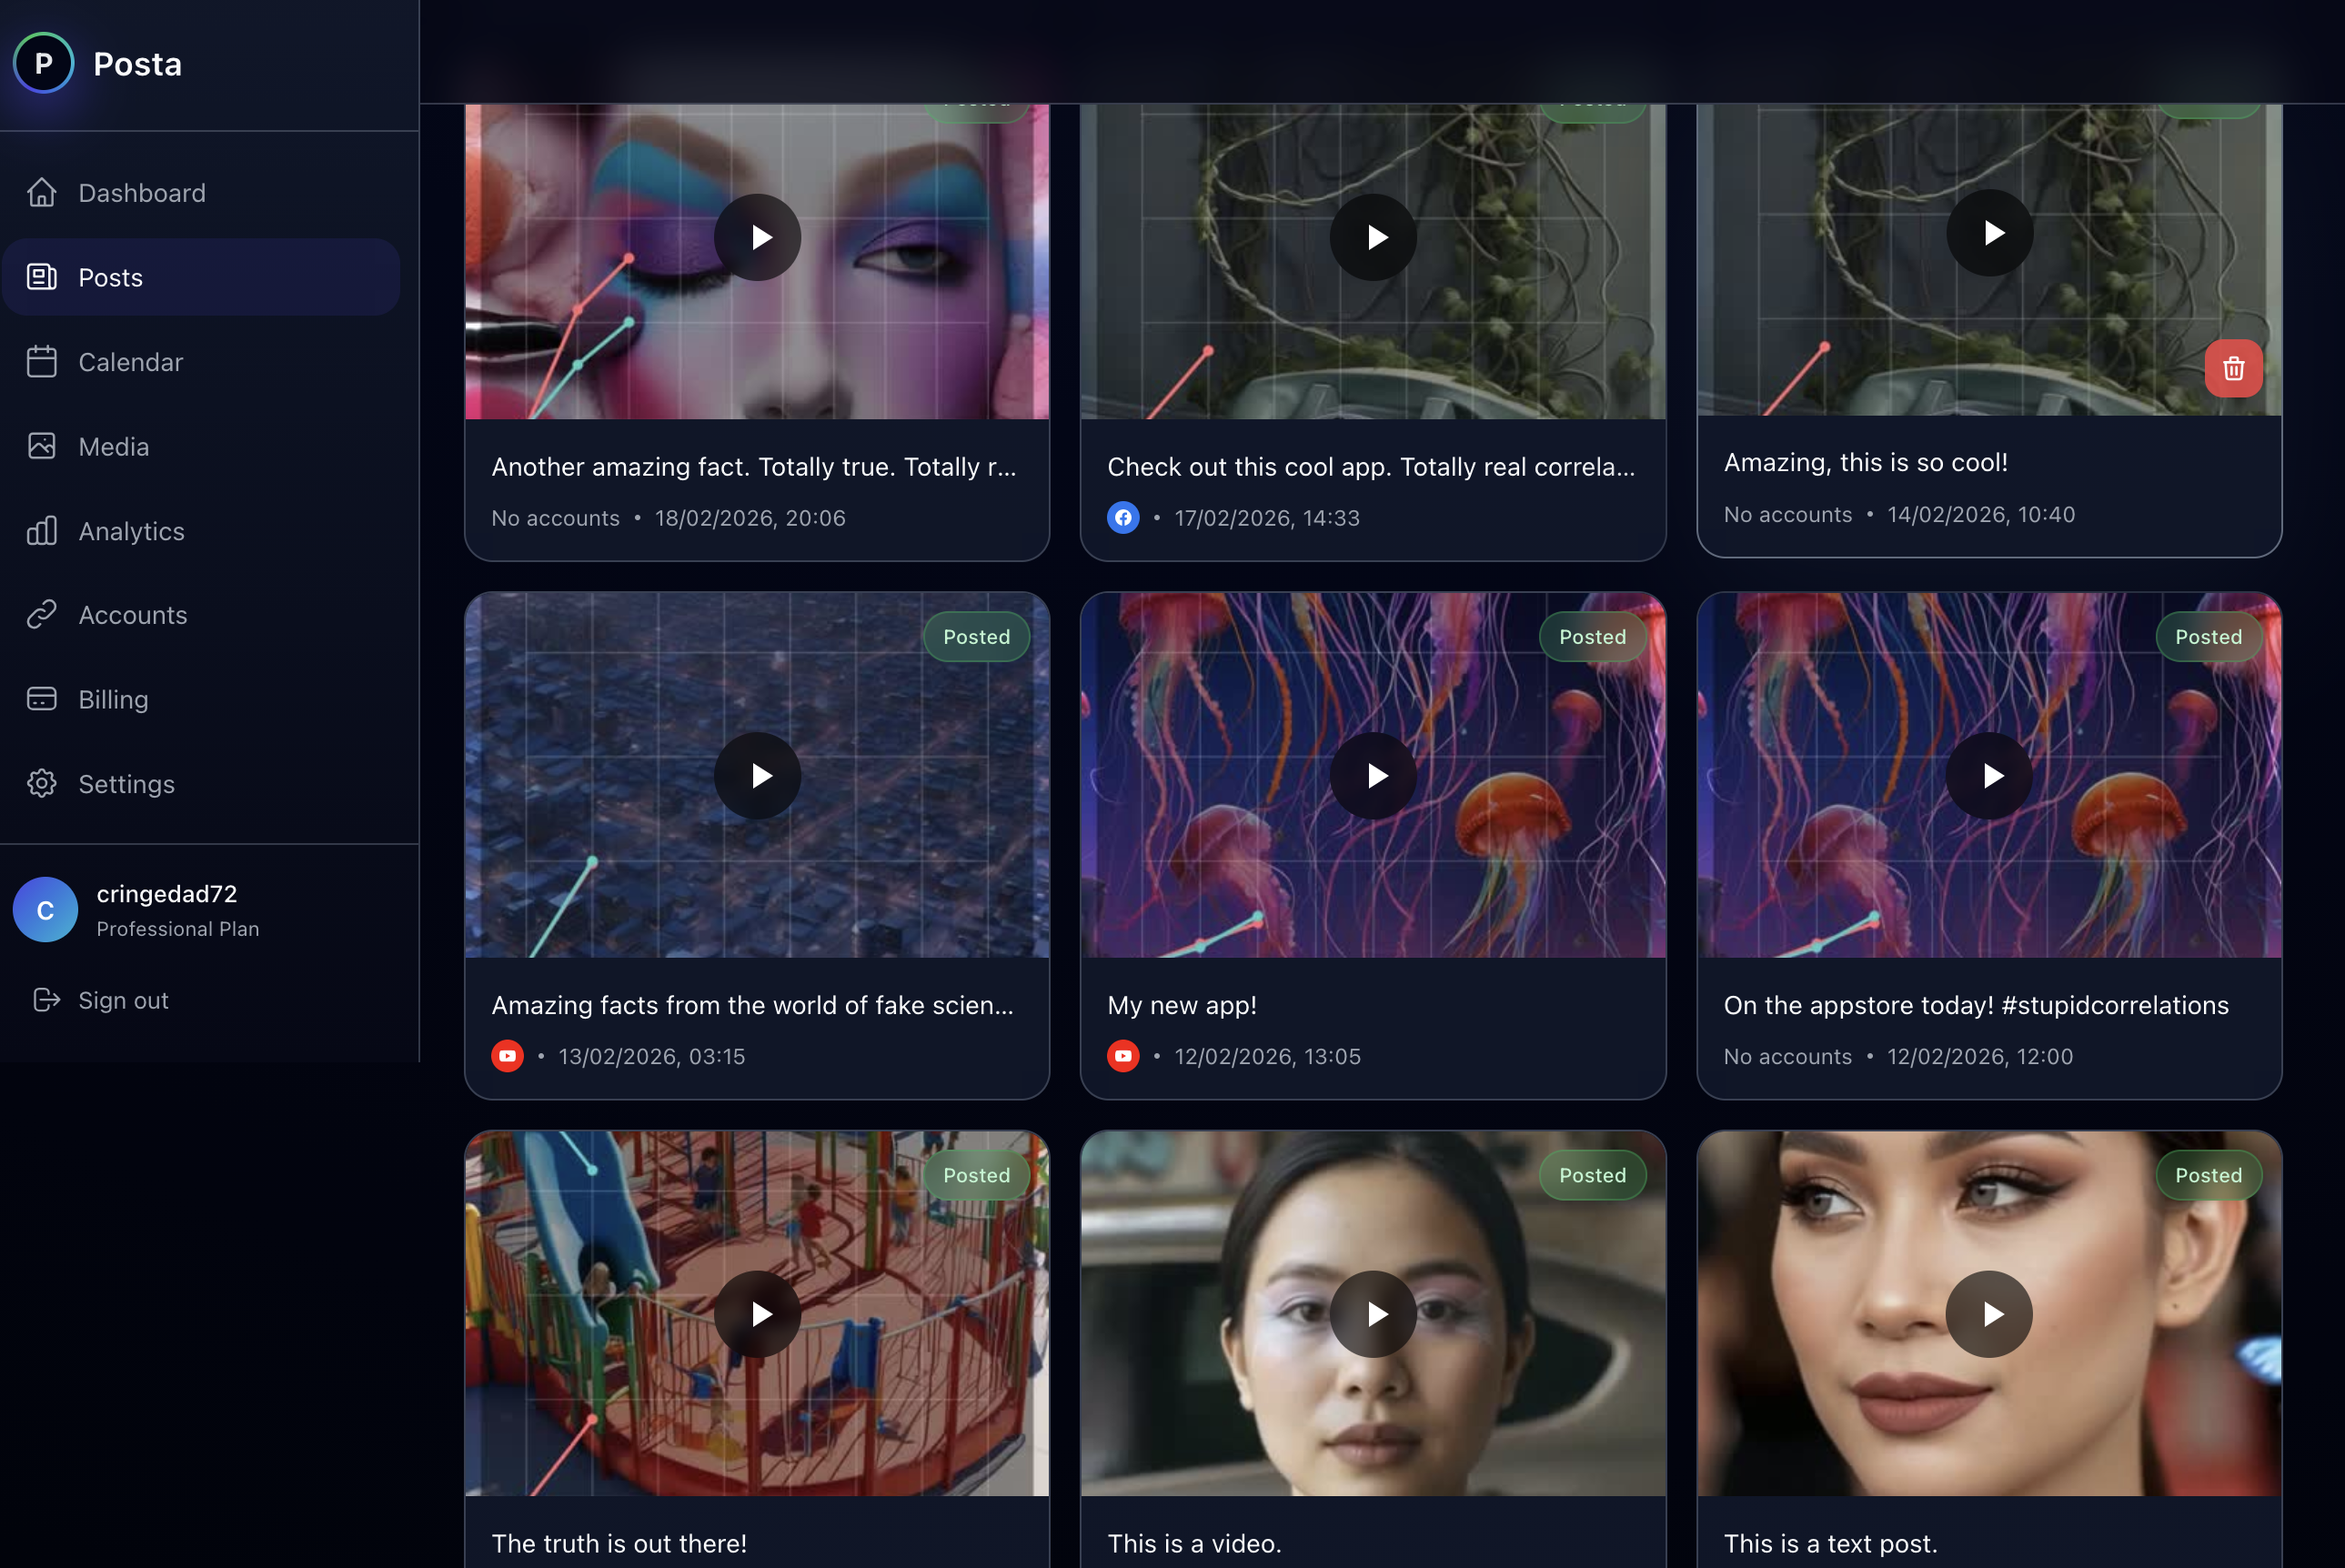This screenshot has width=2345, height=1568.
Task: Open the makeup face thumbnail post
Action: click(757, 262)
